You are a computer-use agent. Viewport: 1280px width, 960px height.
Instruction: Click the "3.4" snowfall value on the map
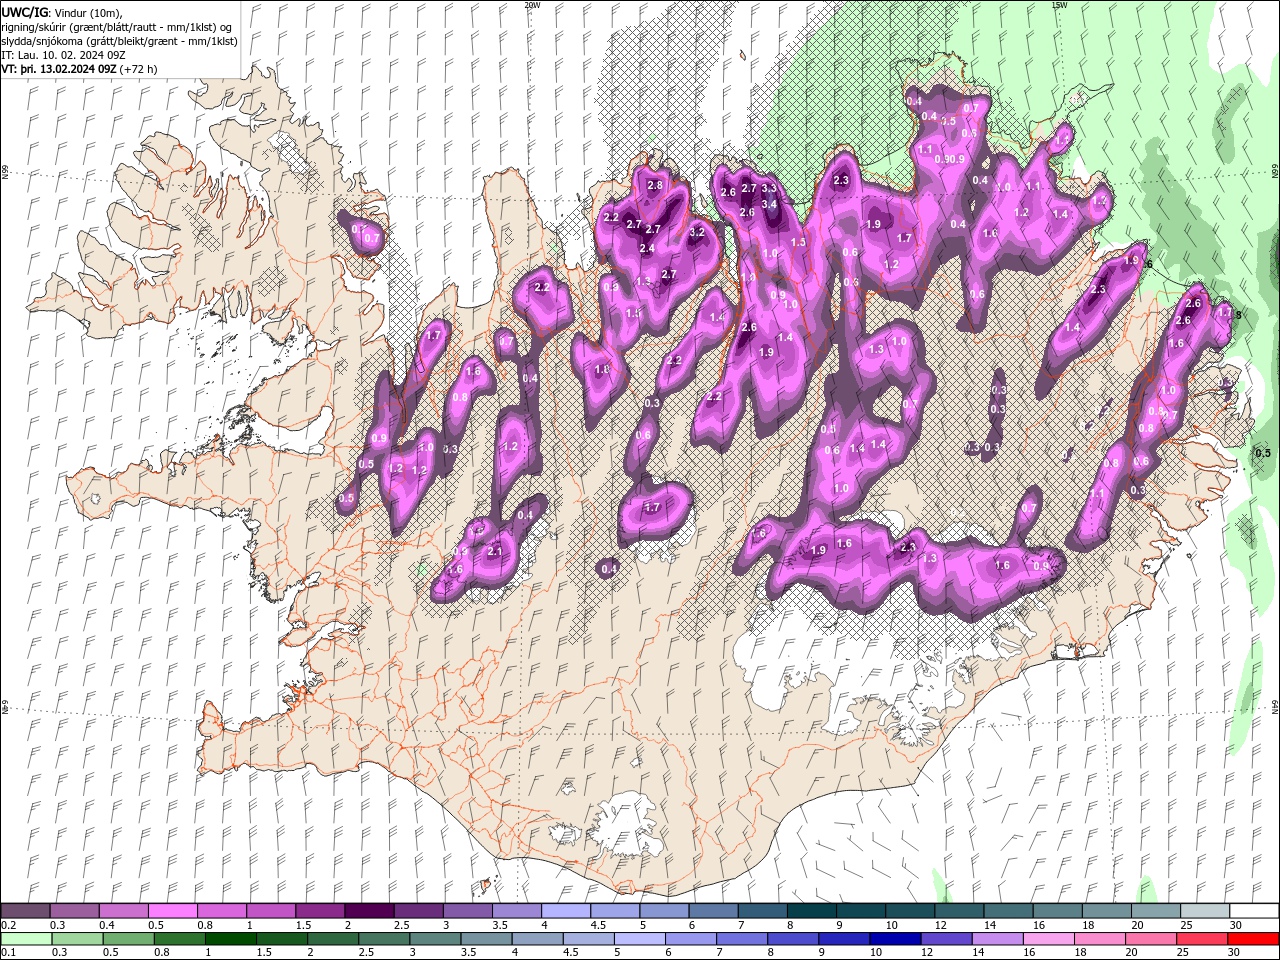pos(769,204)
